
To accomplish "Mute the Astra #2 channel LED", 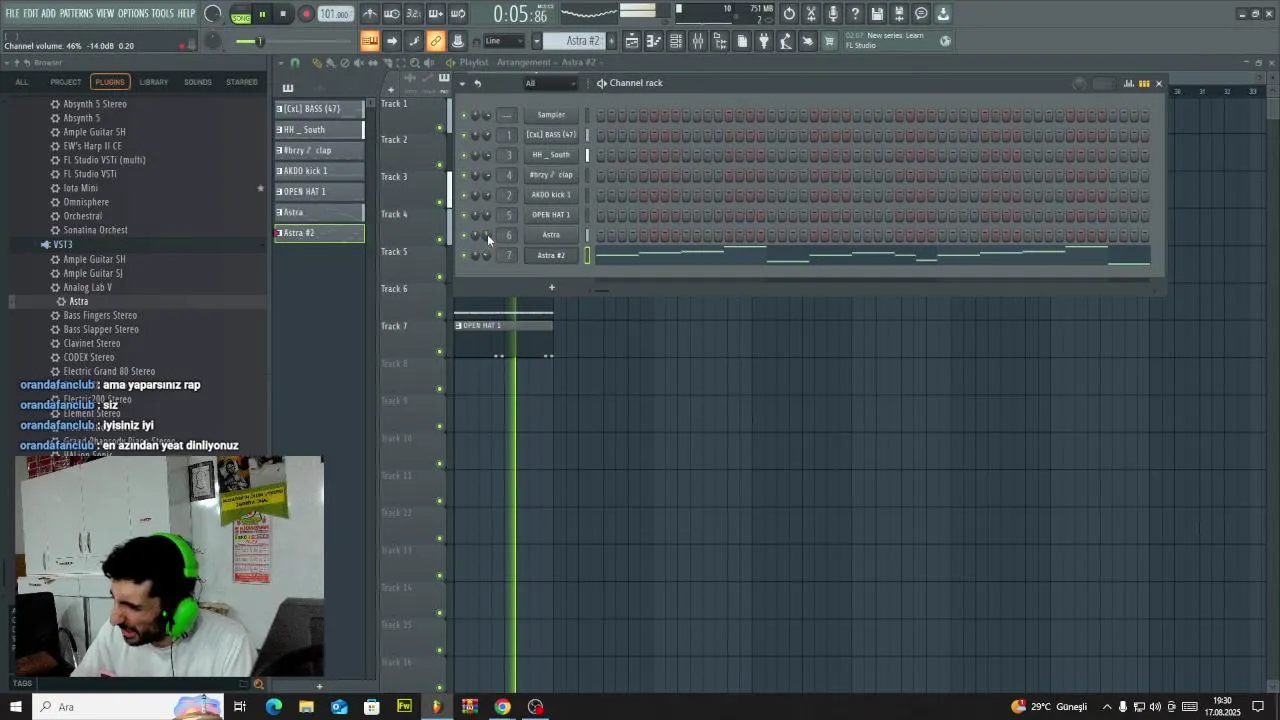I will (463, 255).
